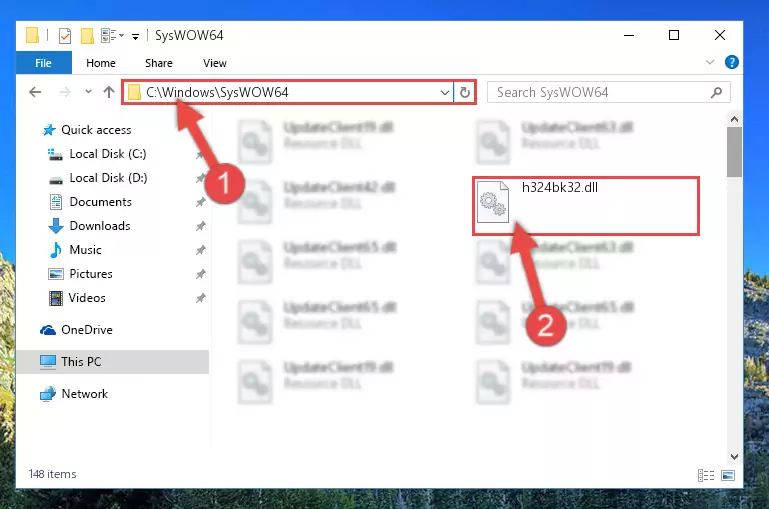Click the vertical scrollbar thumb
This screenshot has height=509, width=769.
click(734, 152)
